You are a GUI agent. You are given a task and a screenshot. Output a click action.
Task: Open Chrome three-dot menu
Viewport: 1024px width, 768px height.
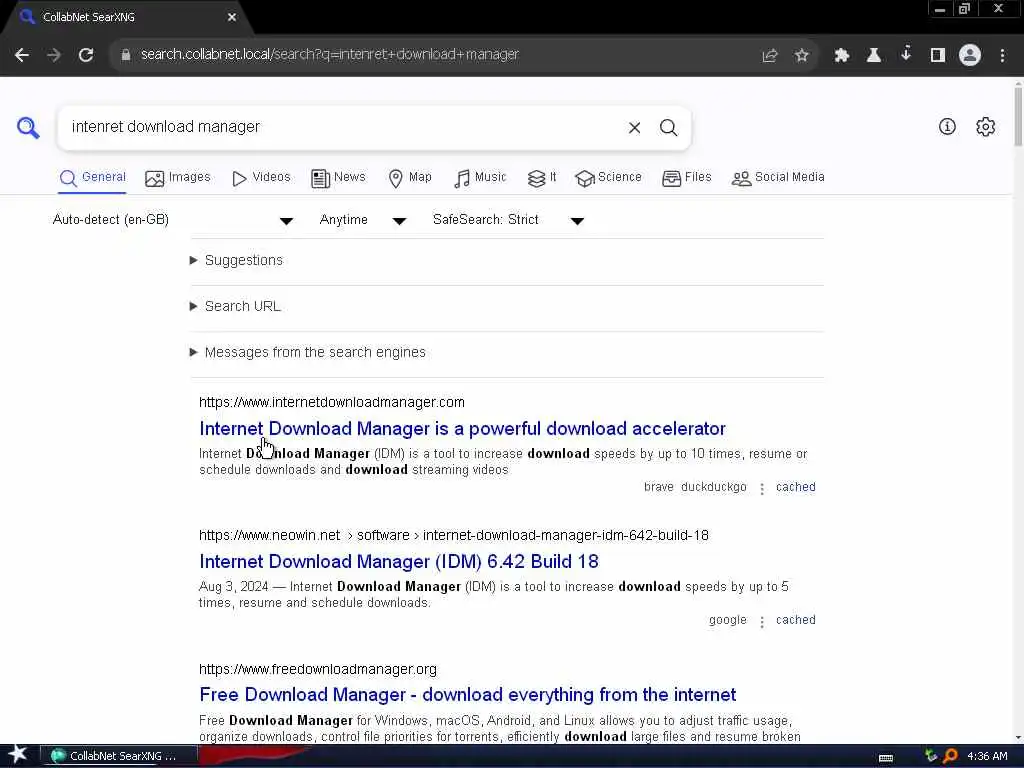[1002, 56]
